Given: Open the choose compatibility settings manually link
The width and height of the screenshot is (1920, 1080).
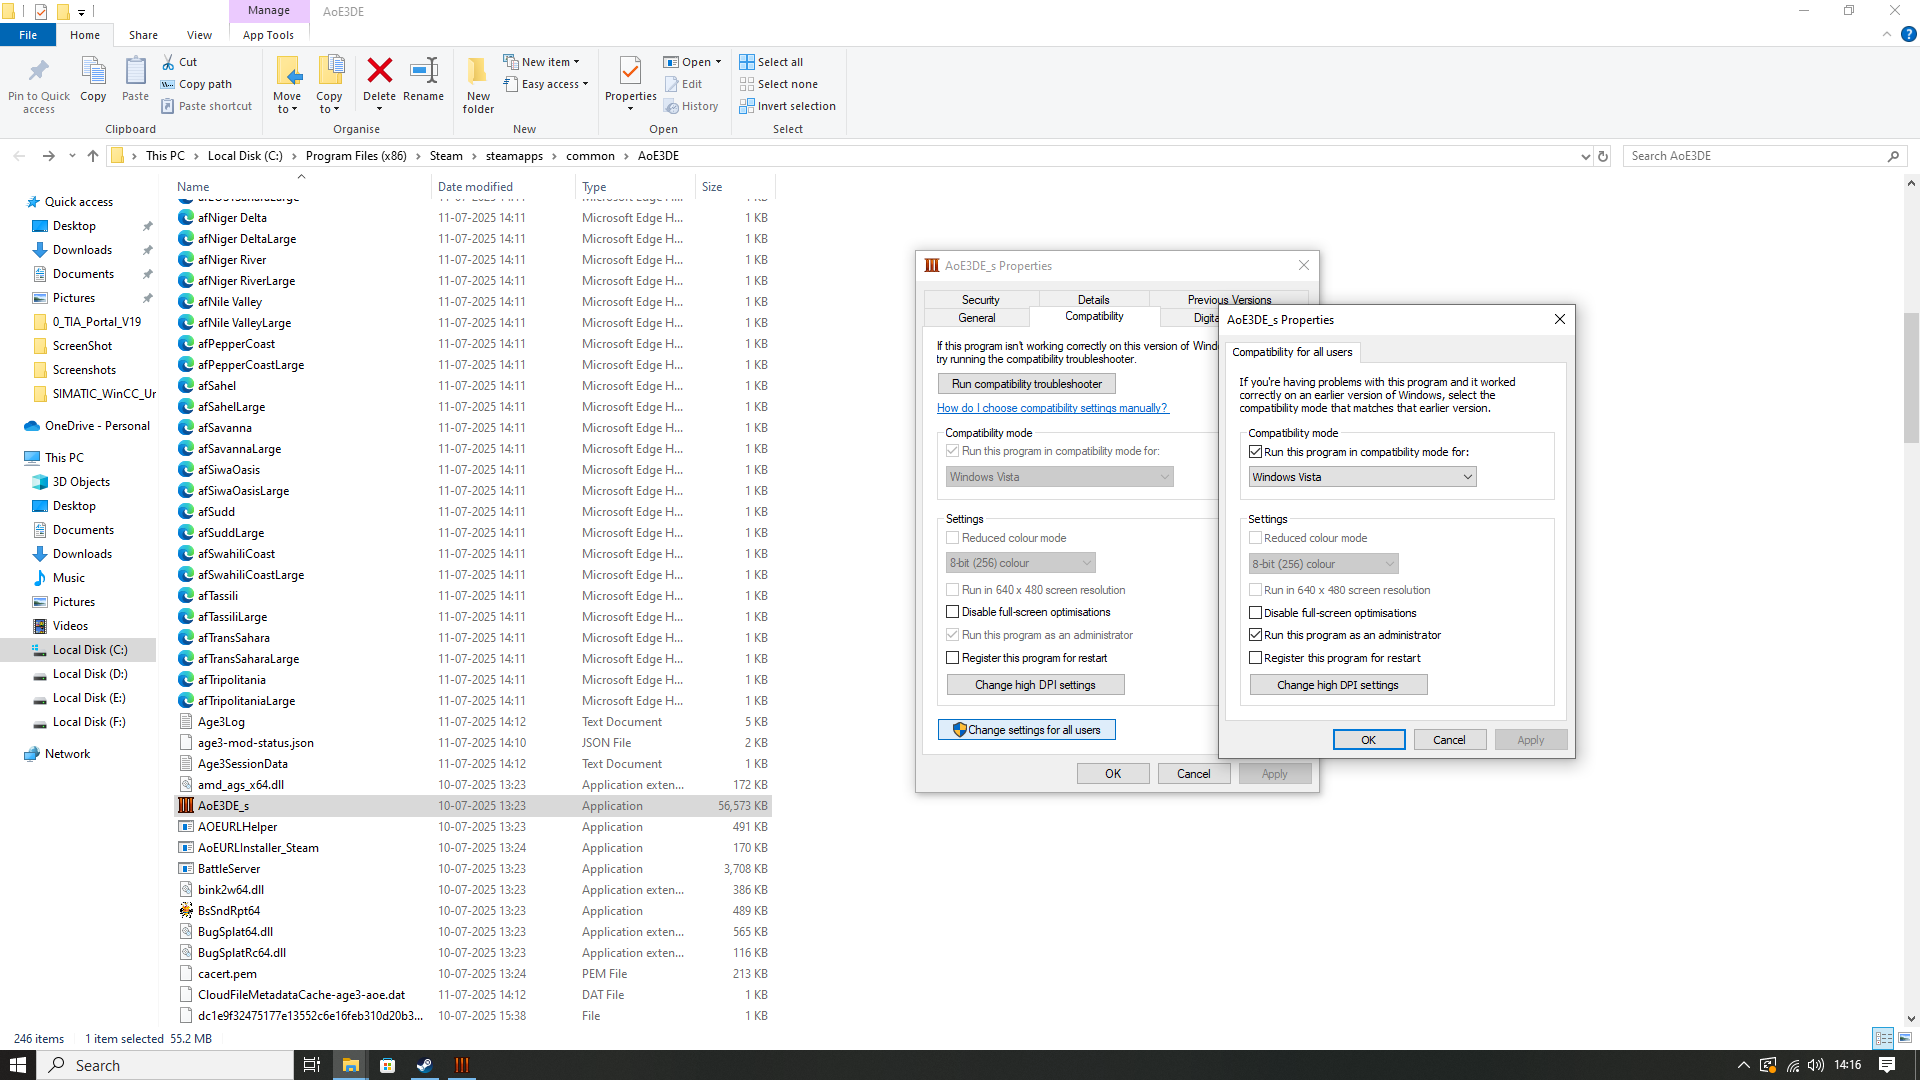Looking at the screenshot, I should coord(1052,408).
